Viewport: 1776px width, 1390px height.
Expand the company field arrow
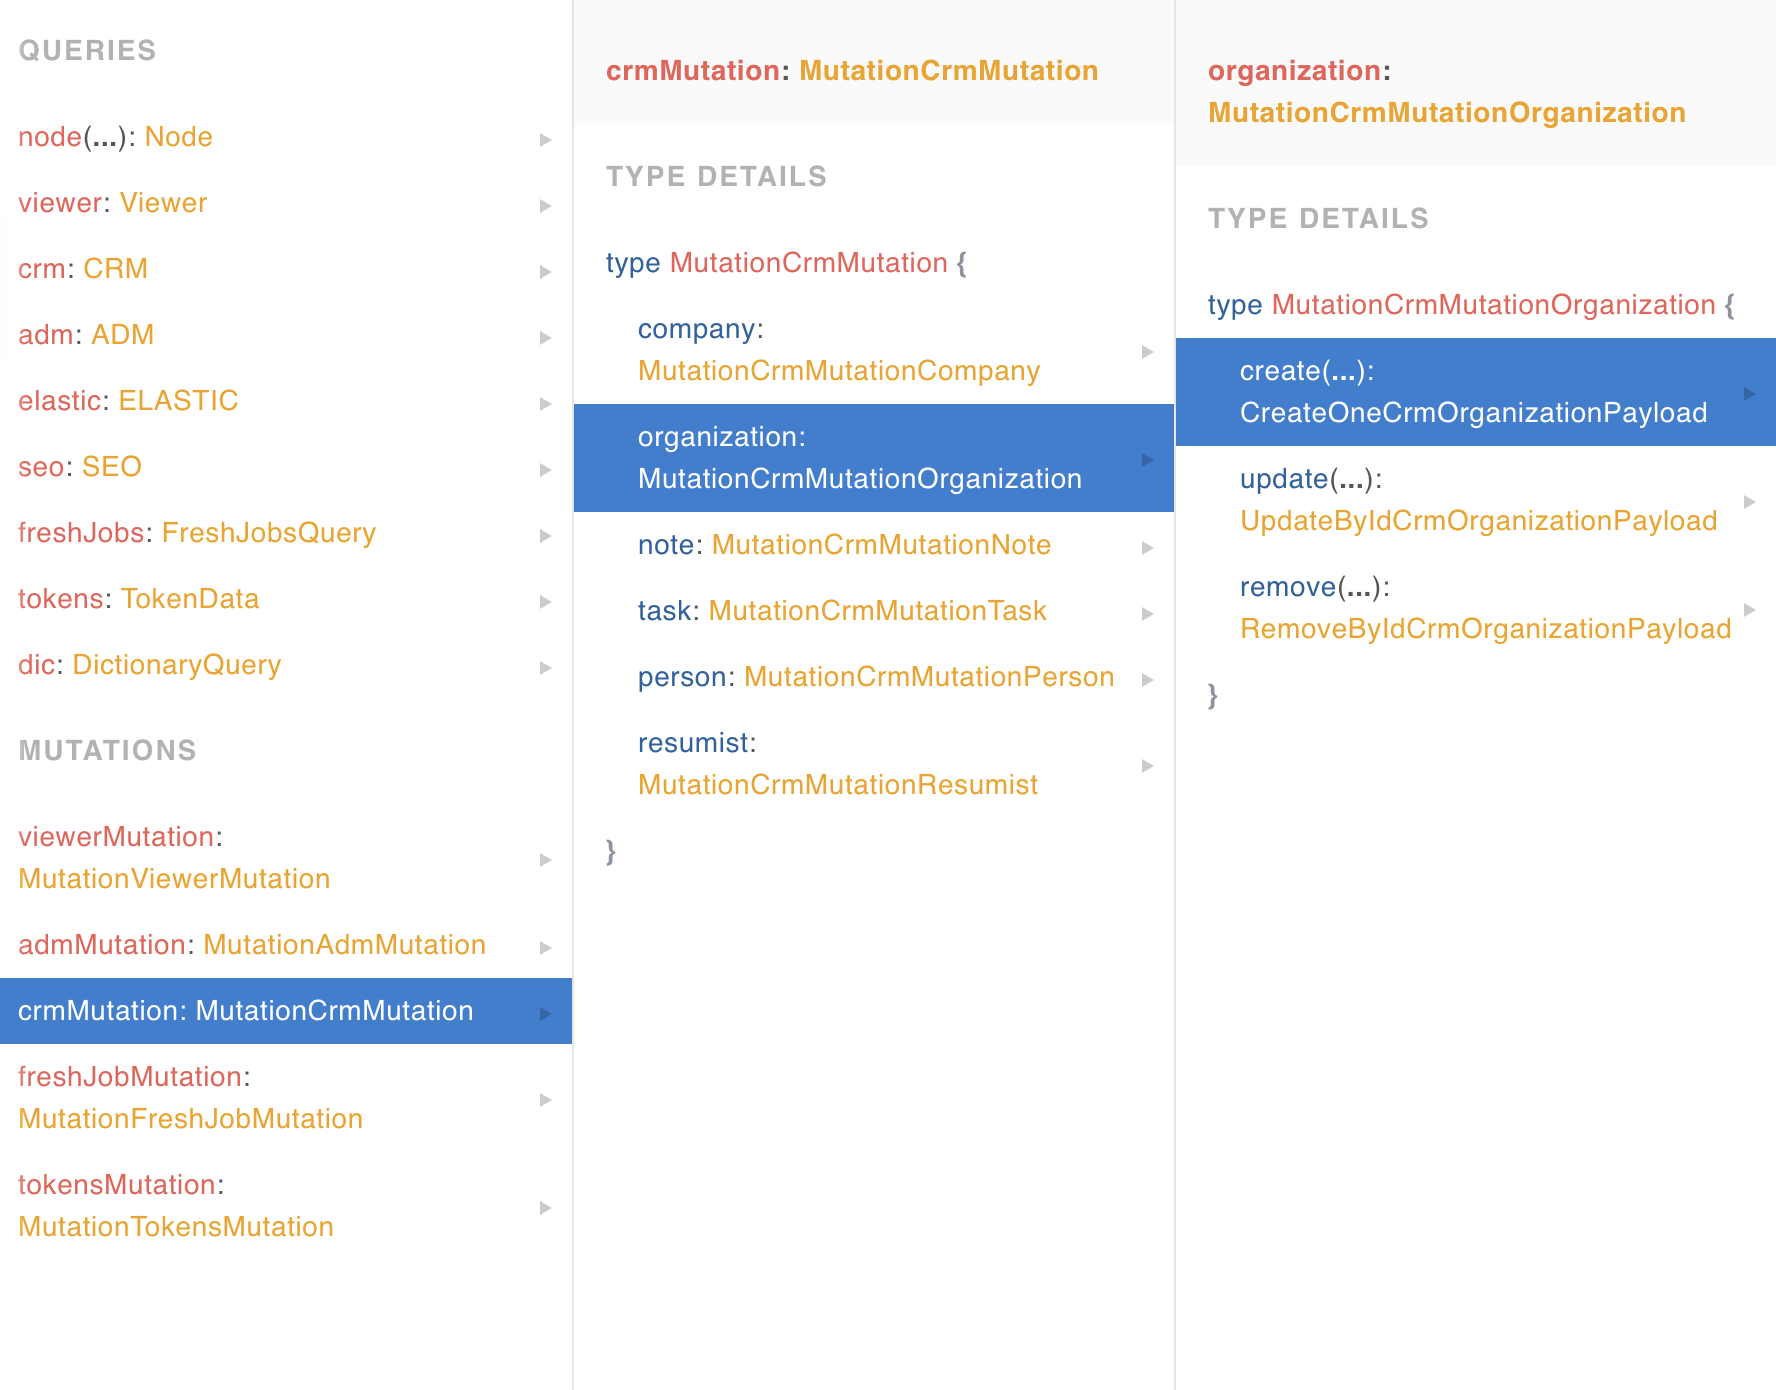tap(1147, 351)
